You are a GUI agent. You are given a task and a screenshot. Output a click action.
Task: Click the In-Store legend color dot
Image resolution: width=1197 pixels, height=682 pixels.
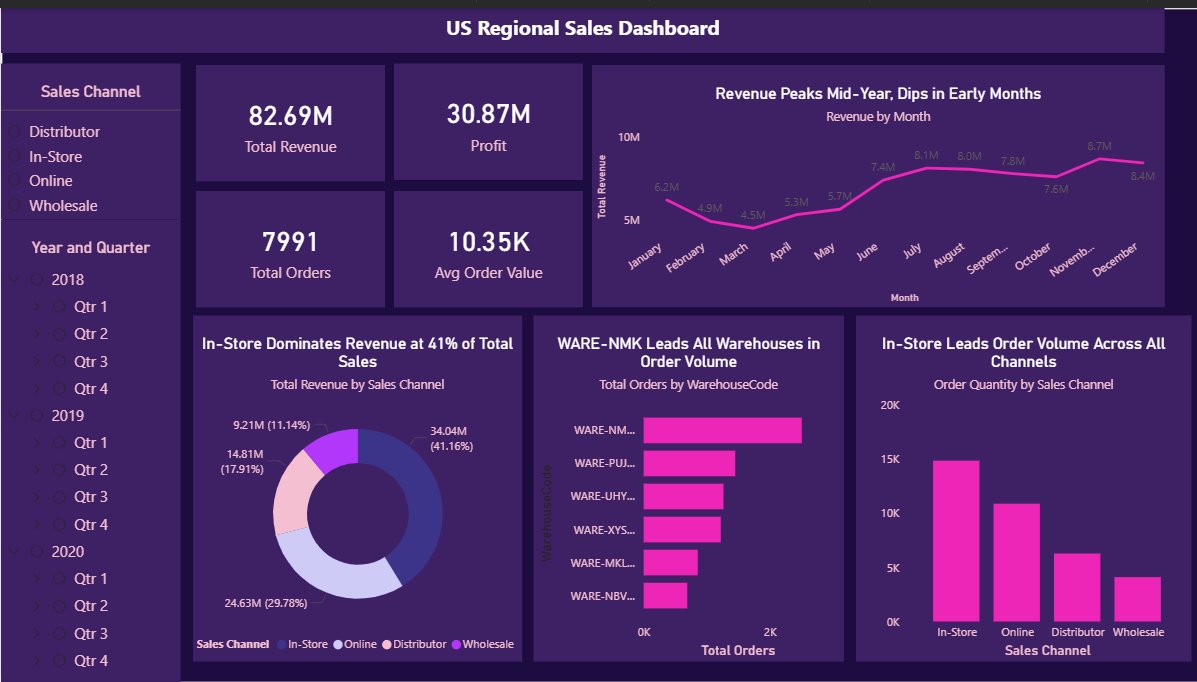click(x=282, y=645)
